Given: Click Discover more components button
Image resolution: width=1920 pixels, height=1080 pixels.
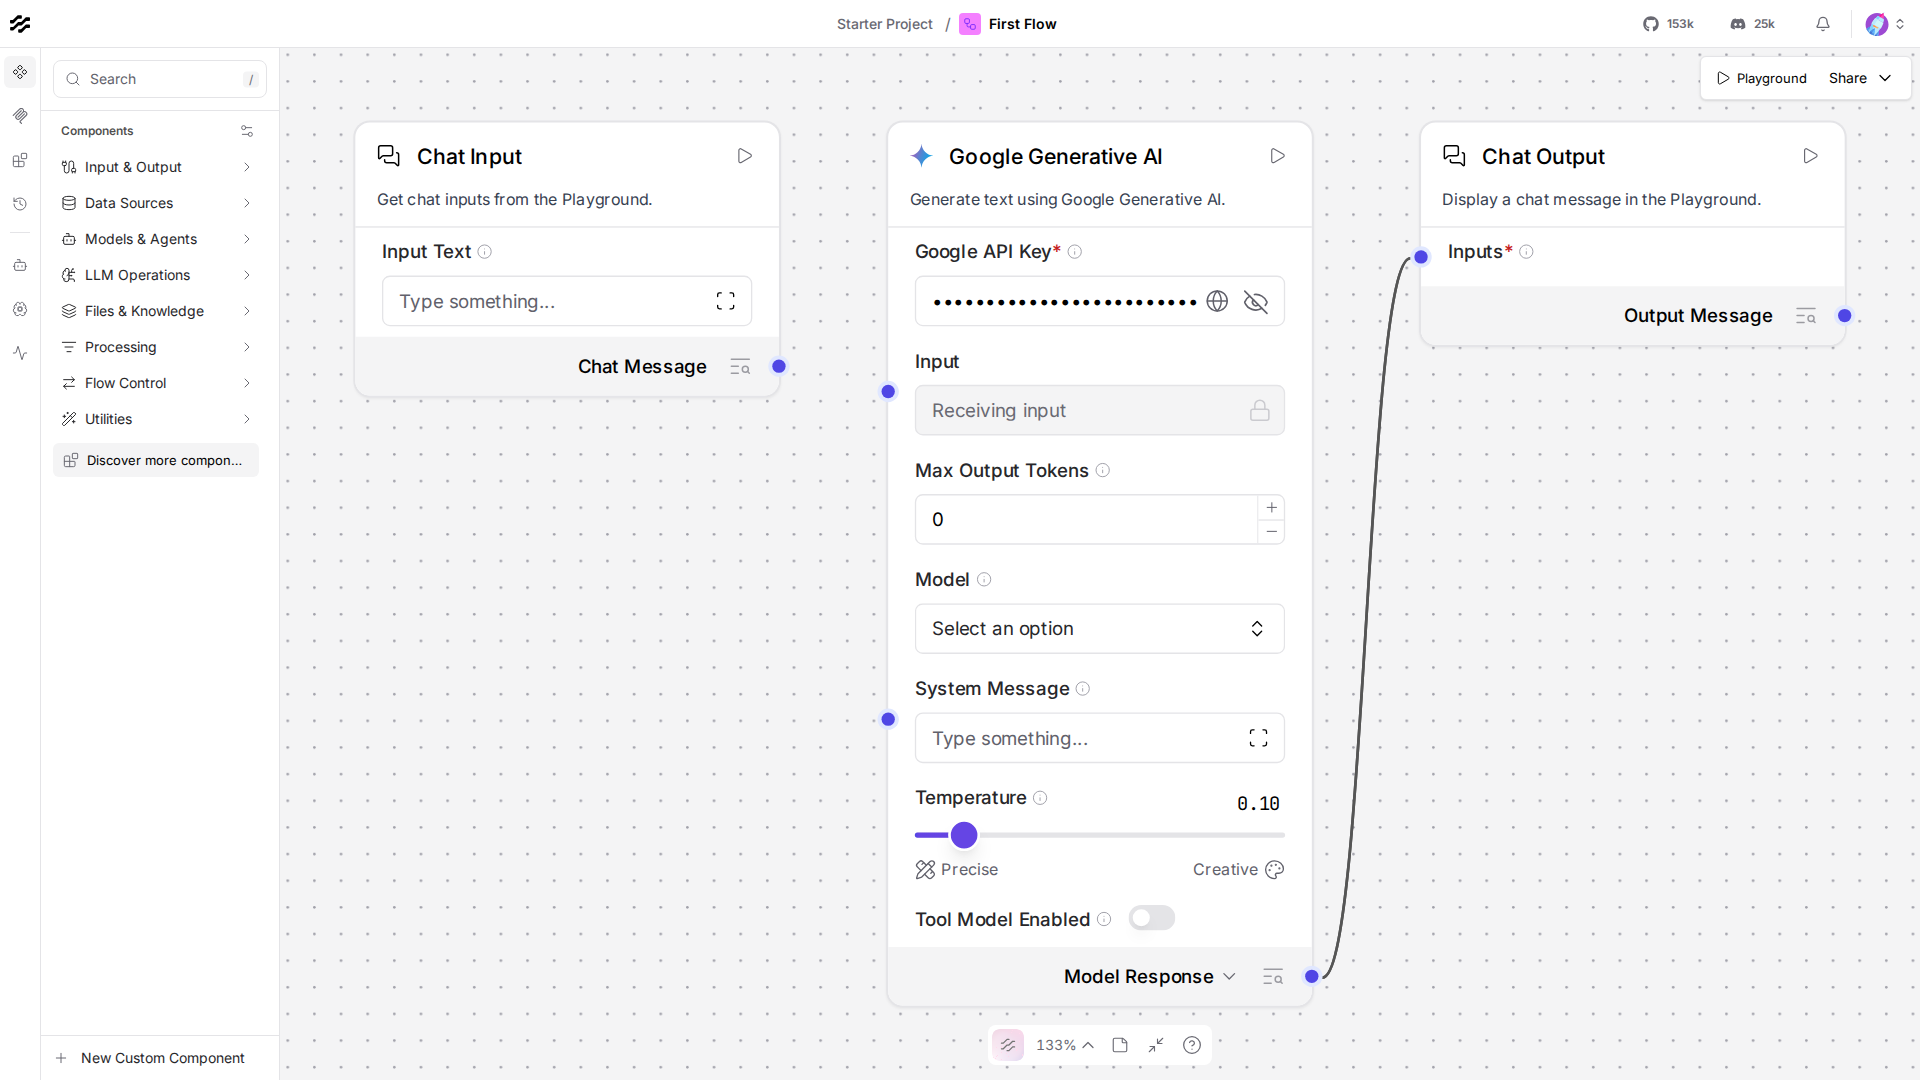Looking at the screenshot, I should 156,460.
